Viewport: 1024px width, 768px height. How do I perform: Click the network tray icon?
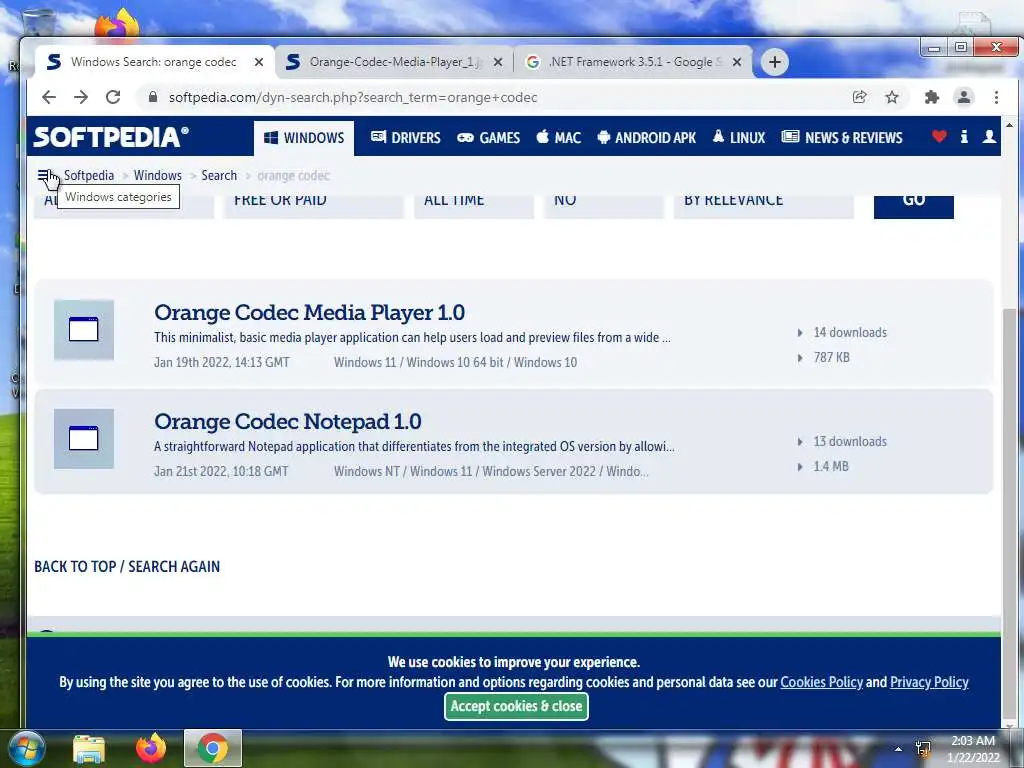coord(923,749)
